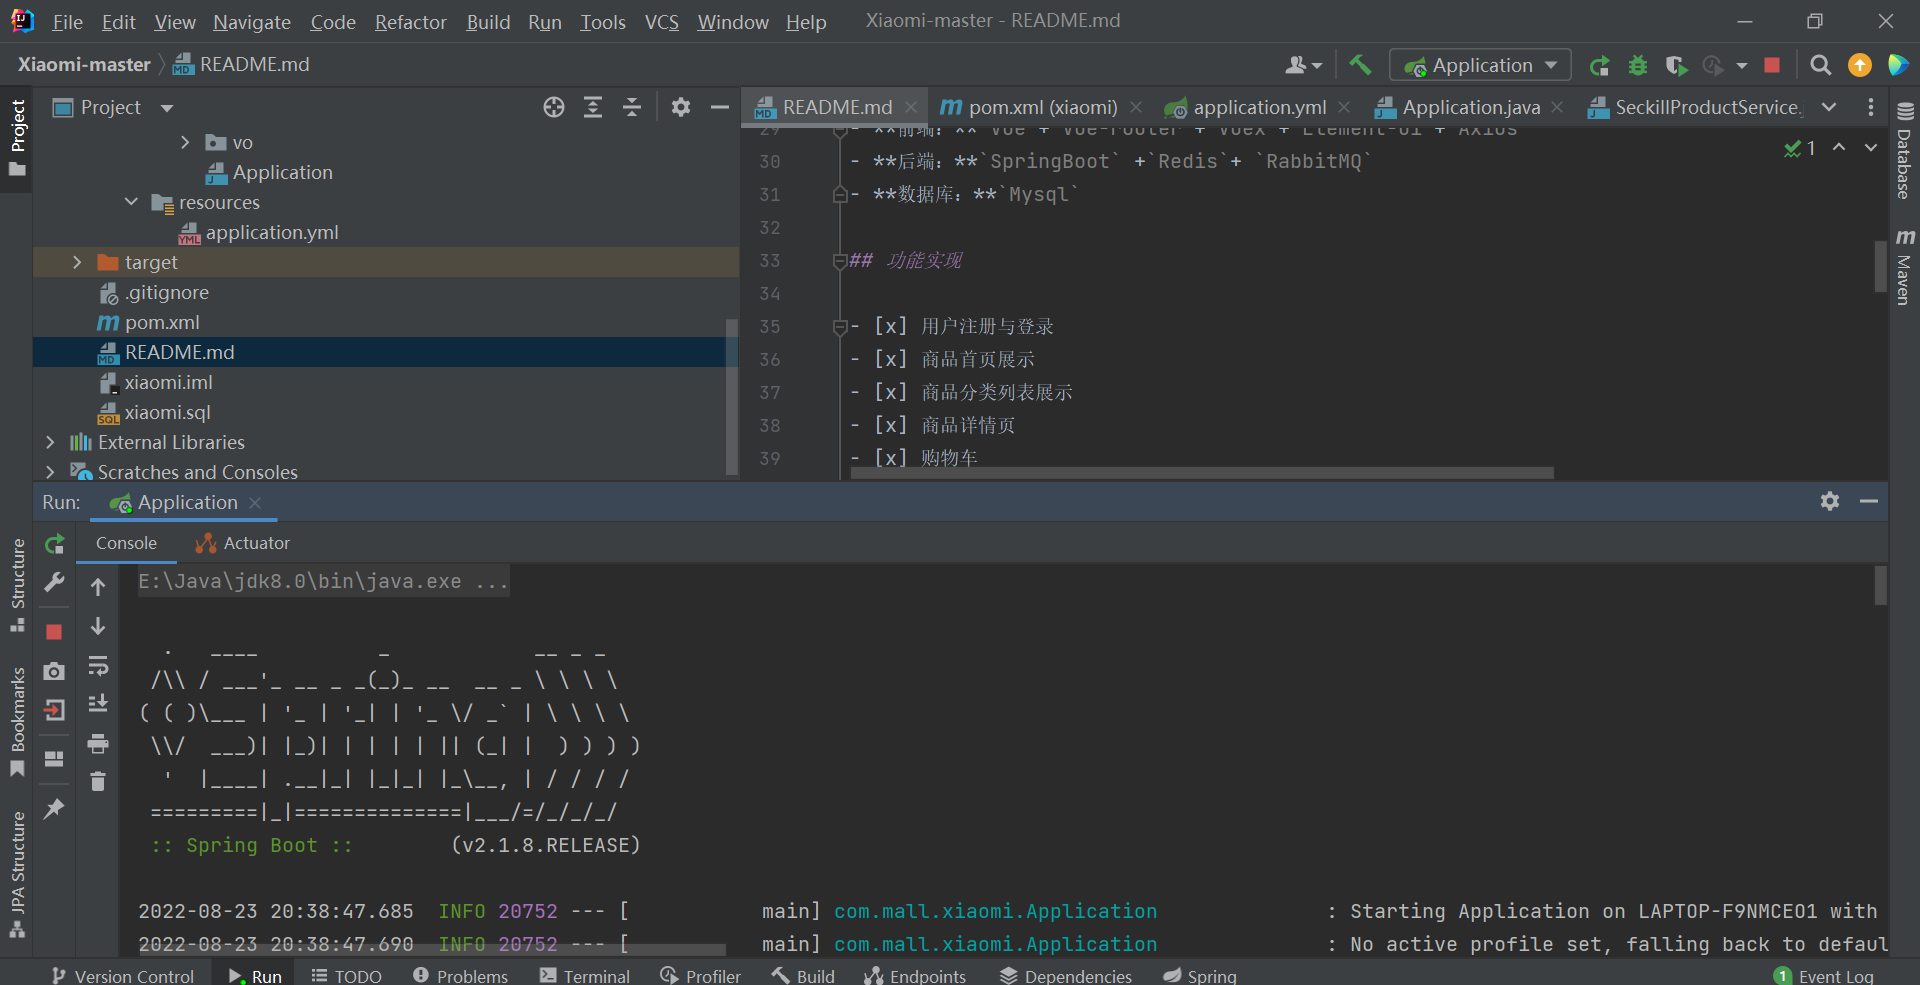
Task: Open the Actuator tab in Run panel
Action: [243, 543]
